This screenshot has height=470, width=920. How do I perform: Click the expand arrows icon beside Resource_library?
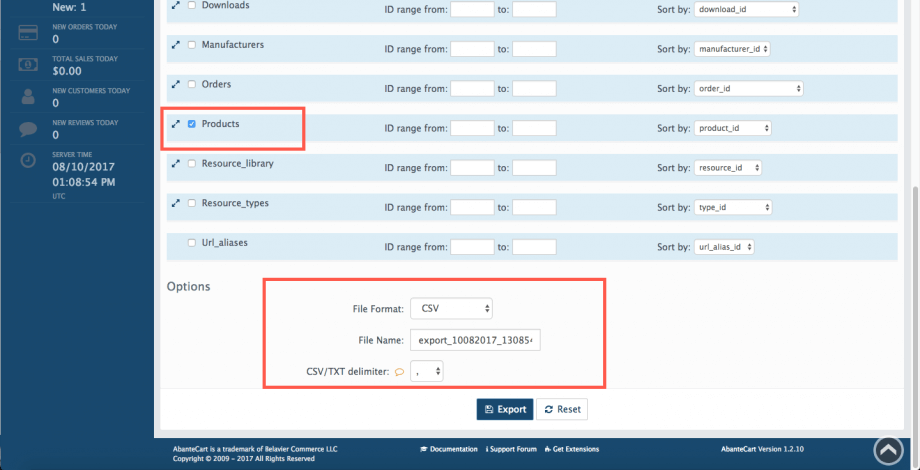(x=176, y=164)
